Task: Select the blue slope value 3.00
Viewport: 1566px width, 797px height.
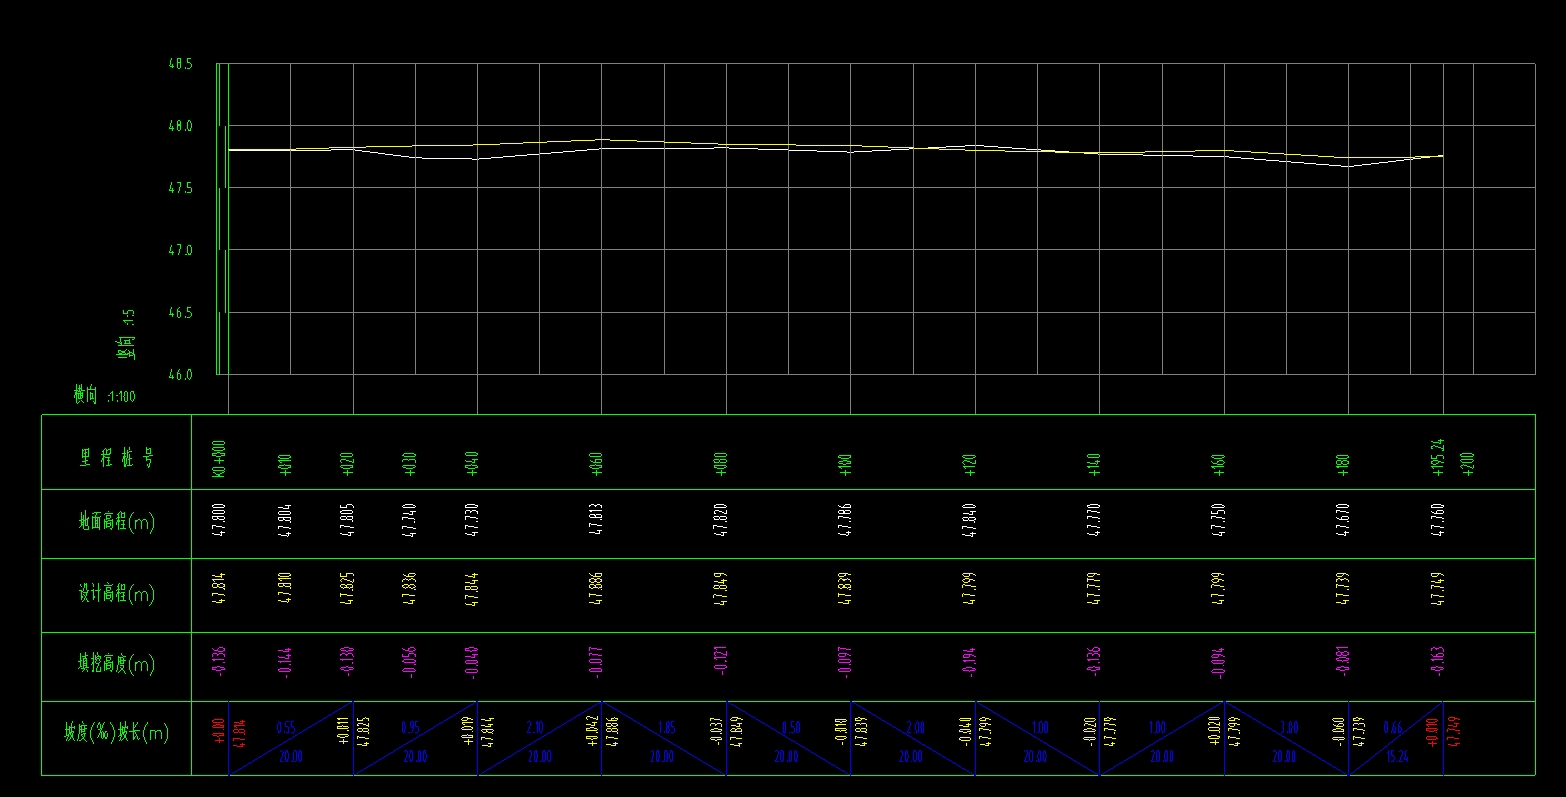Action: click(x=1290, y=729)
